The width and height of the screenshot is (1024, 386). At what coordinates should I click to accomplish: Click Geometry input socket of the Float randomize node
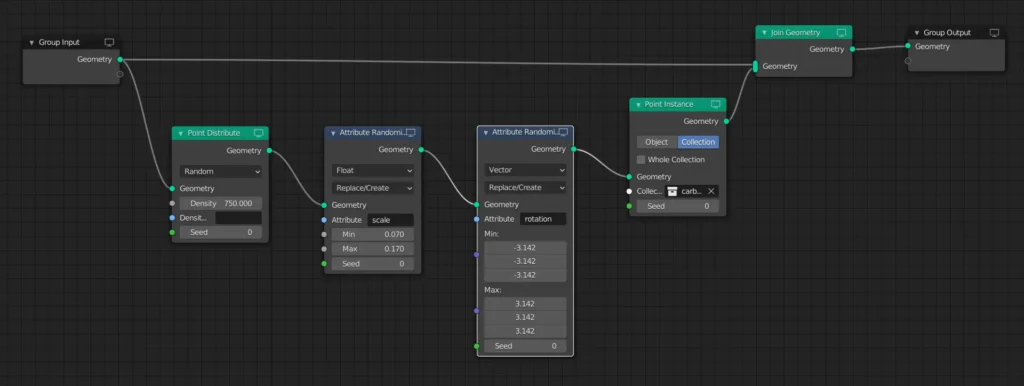pos(324,205)
